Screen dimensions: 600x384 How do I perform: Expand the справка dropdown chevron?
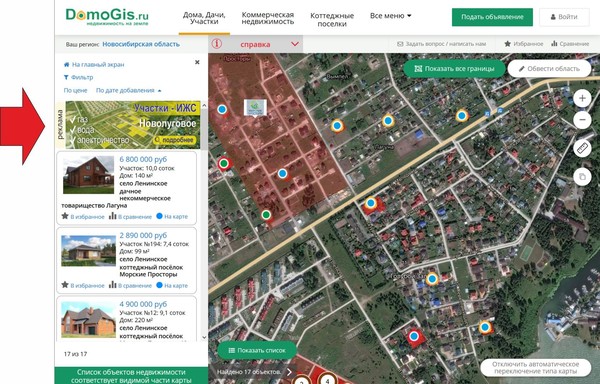295,44
